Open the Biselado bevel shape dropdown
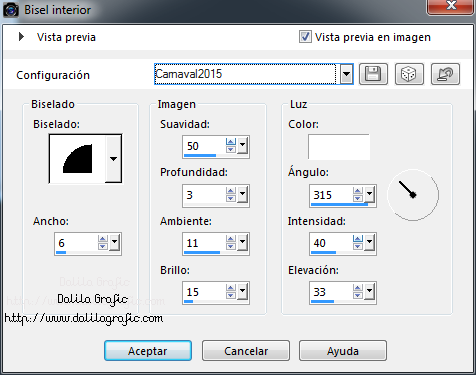The image size is (476, 375). [x=113, y=159]
